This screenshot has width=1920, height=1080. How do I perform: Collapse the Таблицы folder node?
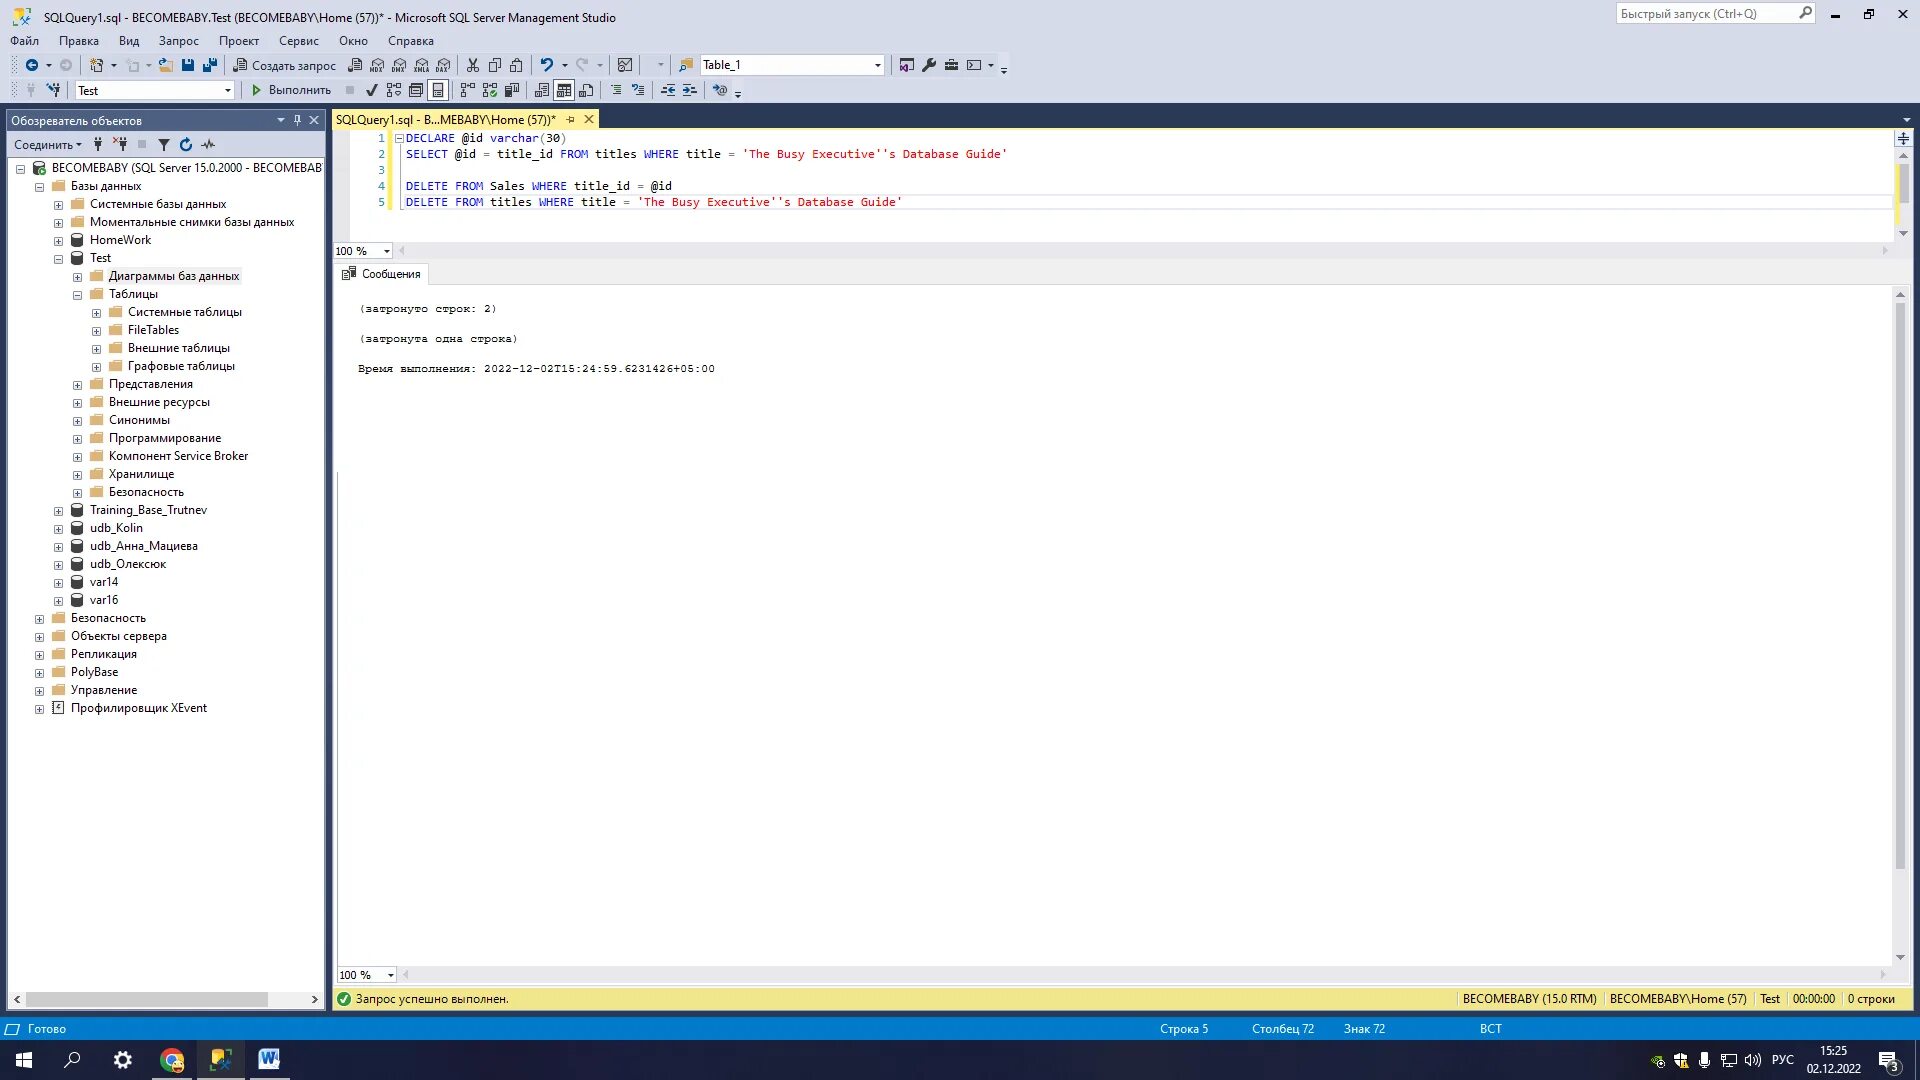point(77,294)
